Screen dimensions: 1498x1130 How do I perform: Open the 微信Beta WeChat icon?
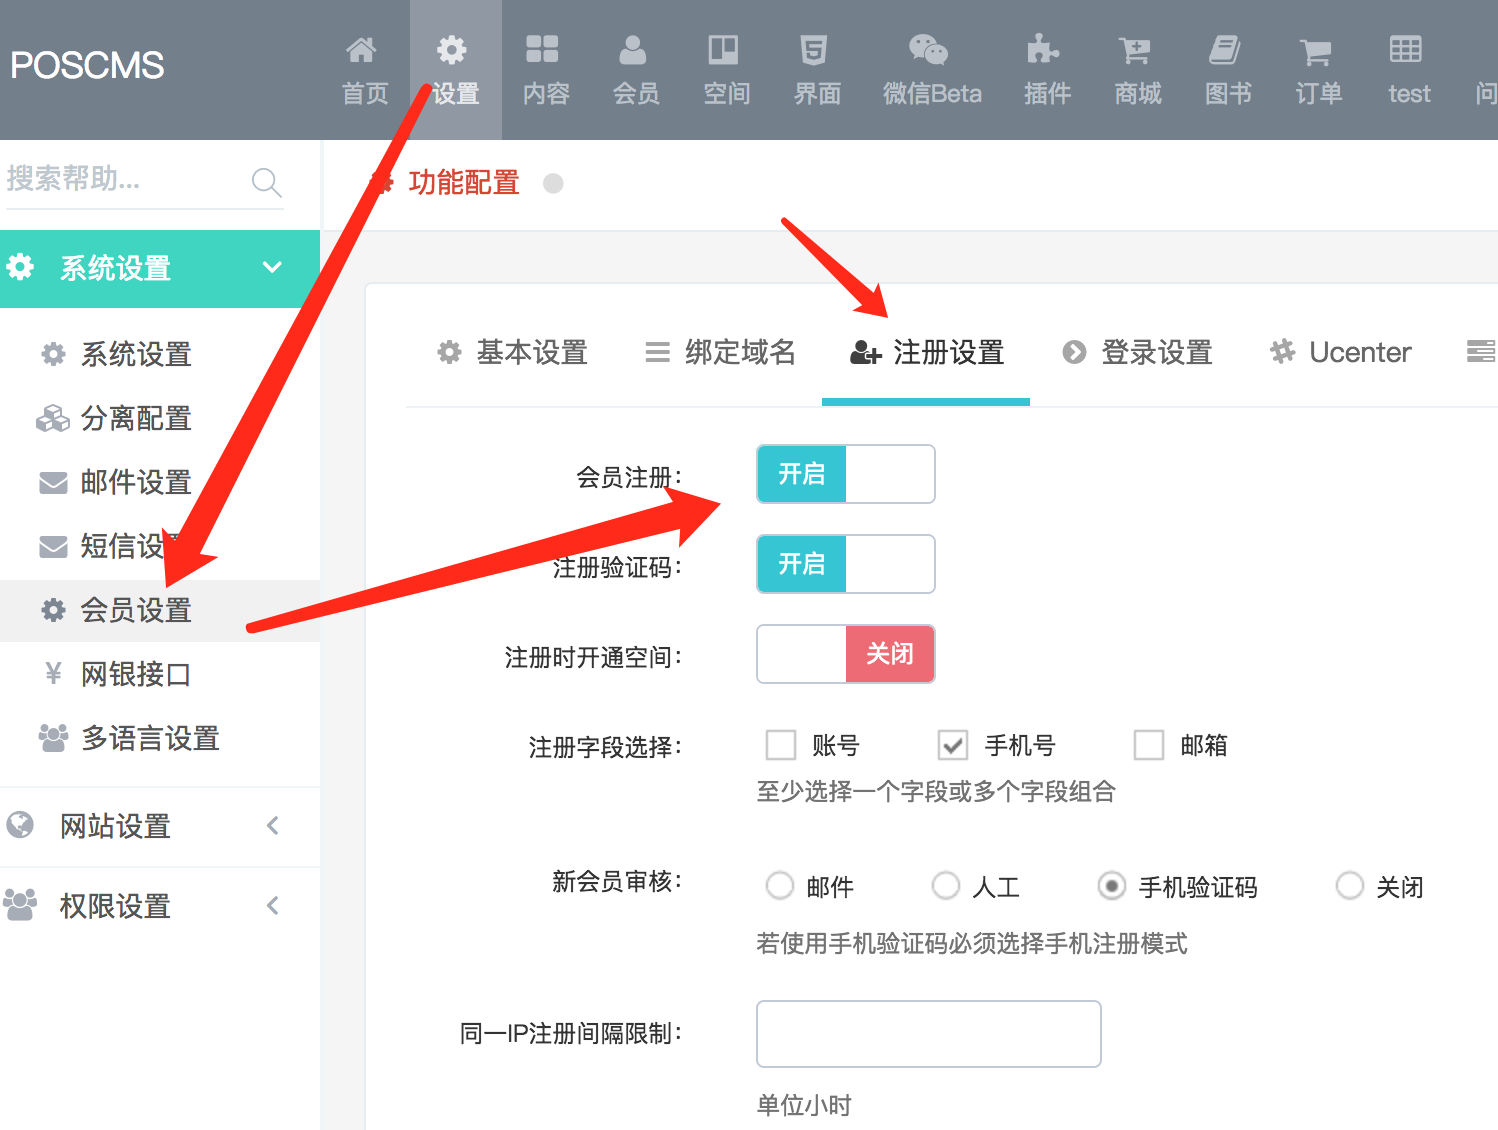coord(928,49)
